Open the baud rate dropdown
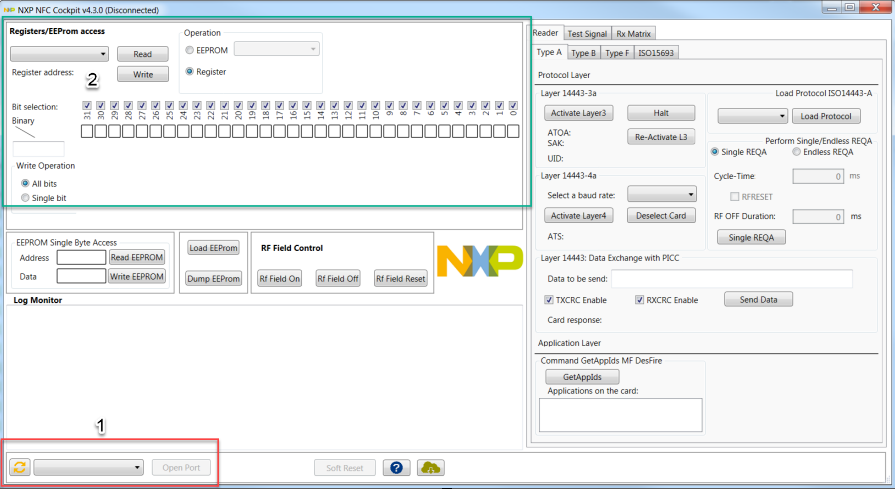 (662, 195)
